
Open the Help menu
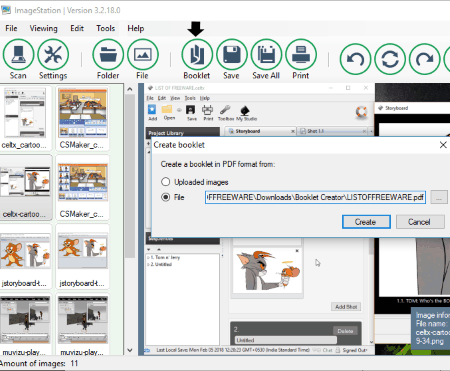pyautogui.click(x=136, y=28)
